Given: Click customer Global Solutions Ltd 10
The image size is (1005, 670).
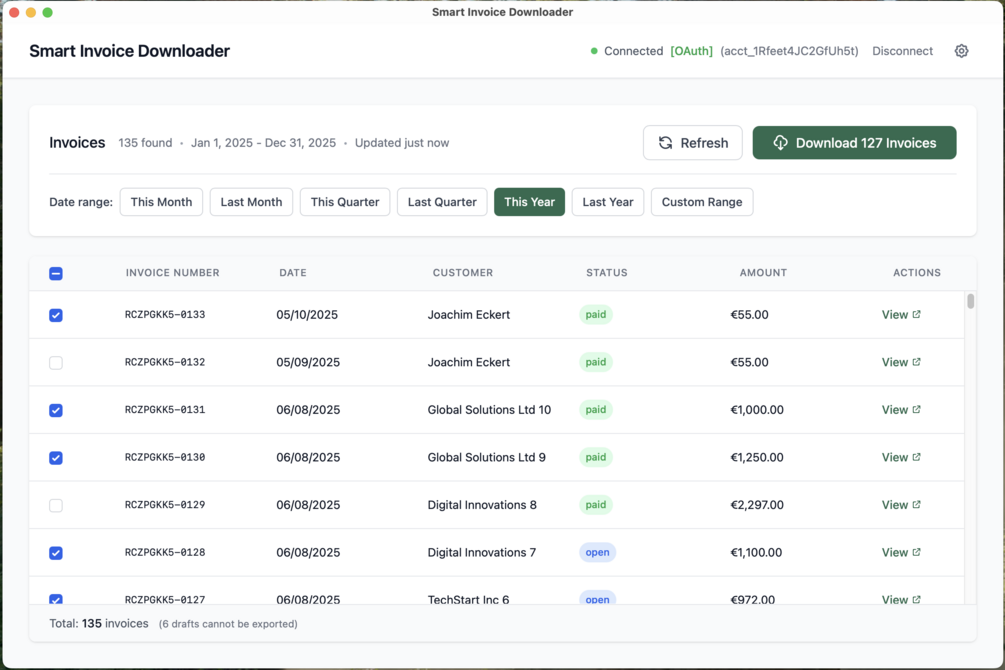Looking at the screenshot, I should coord(489,409).
